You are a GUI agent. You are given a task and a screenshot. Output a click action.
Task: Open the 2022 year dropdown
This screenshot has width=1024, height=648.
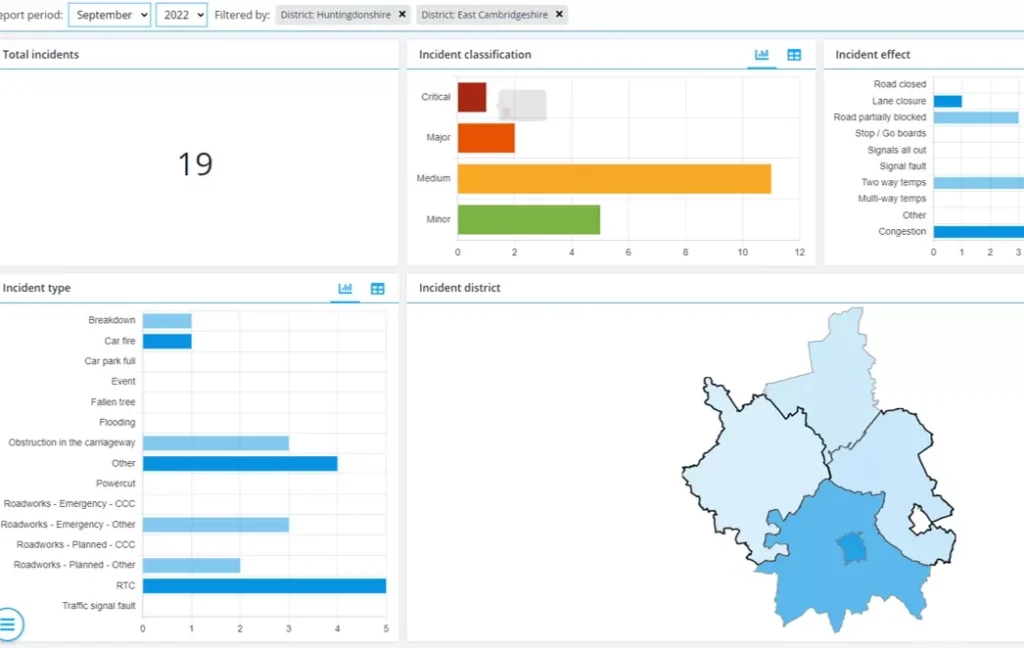point(181,15)
